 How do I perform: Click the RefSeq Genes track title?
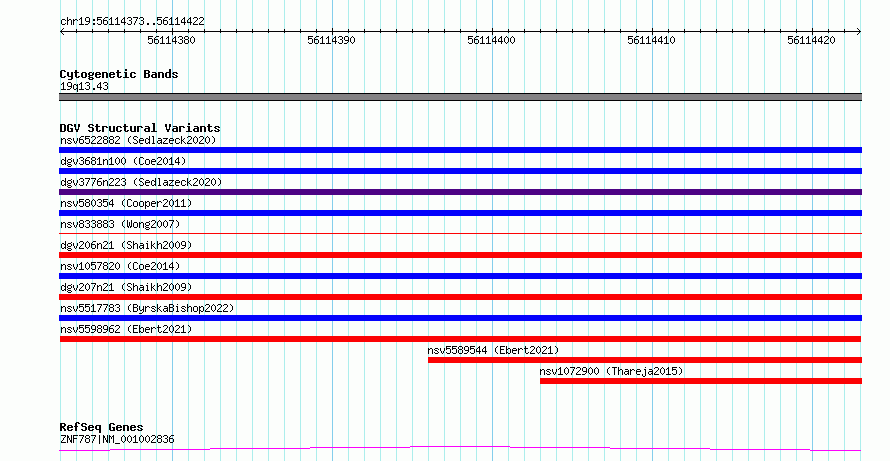pos(101,428)
